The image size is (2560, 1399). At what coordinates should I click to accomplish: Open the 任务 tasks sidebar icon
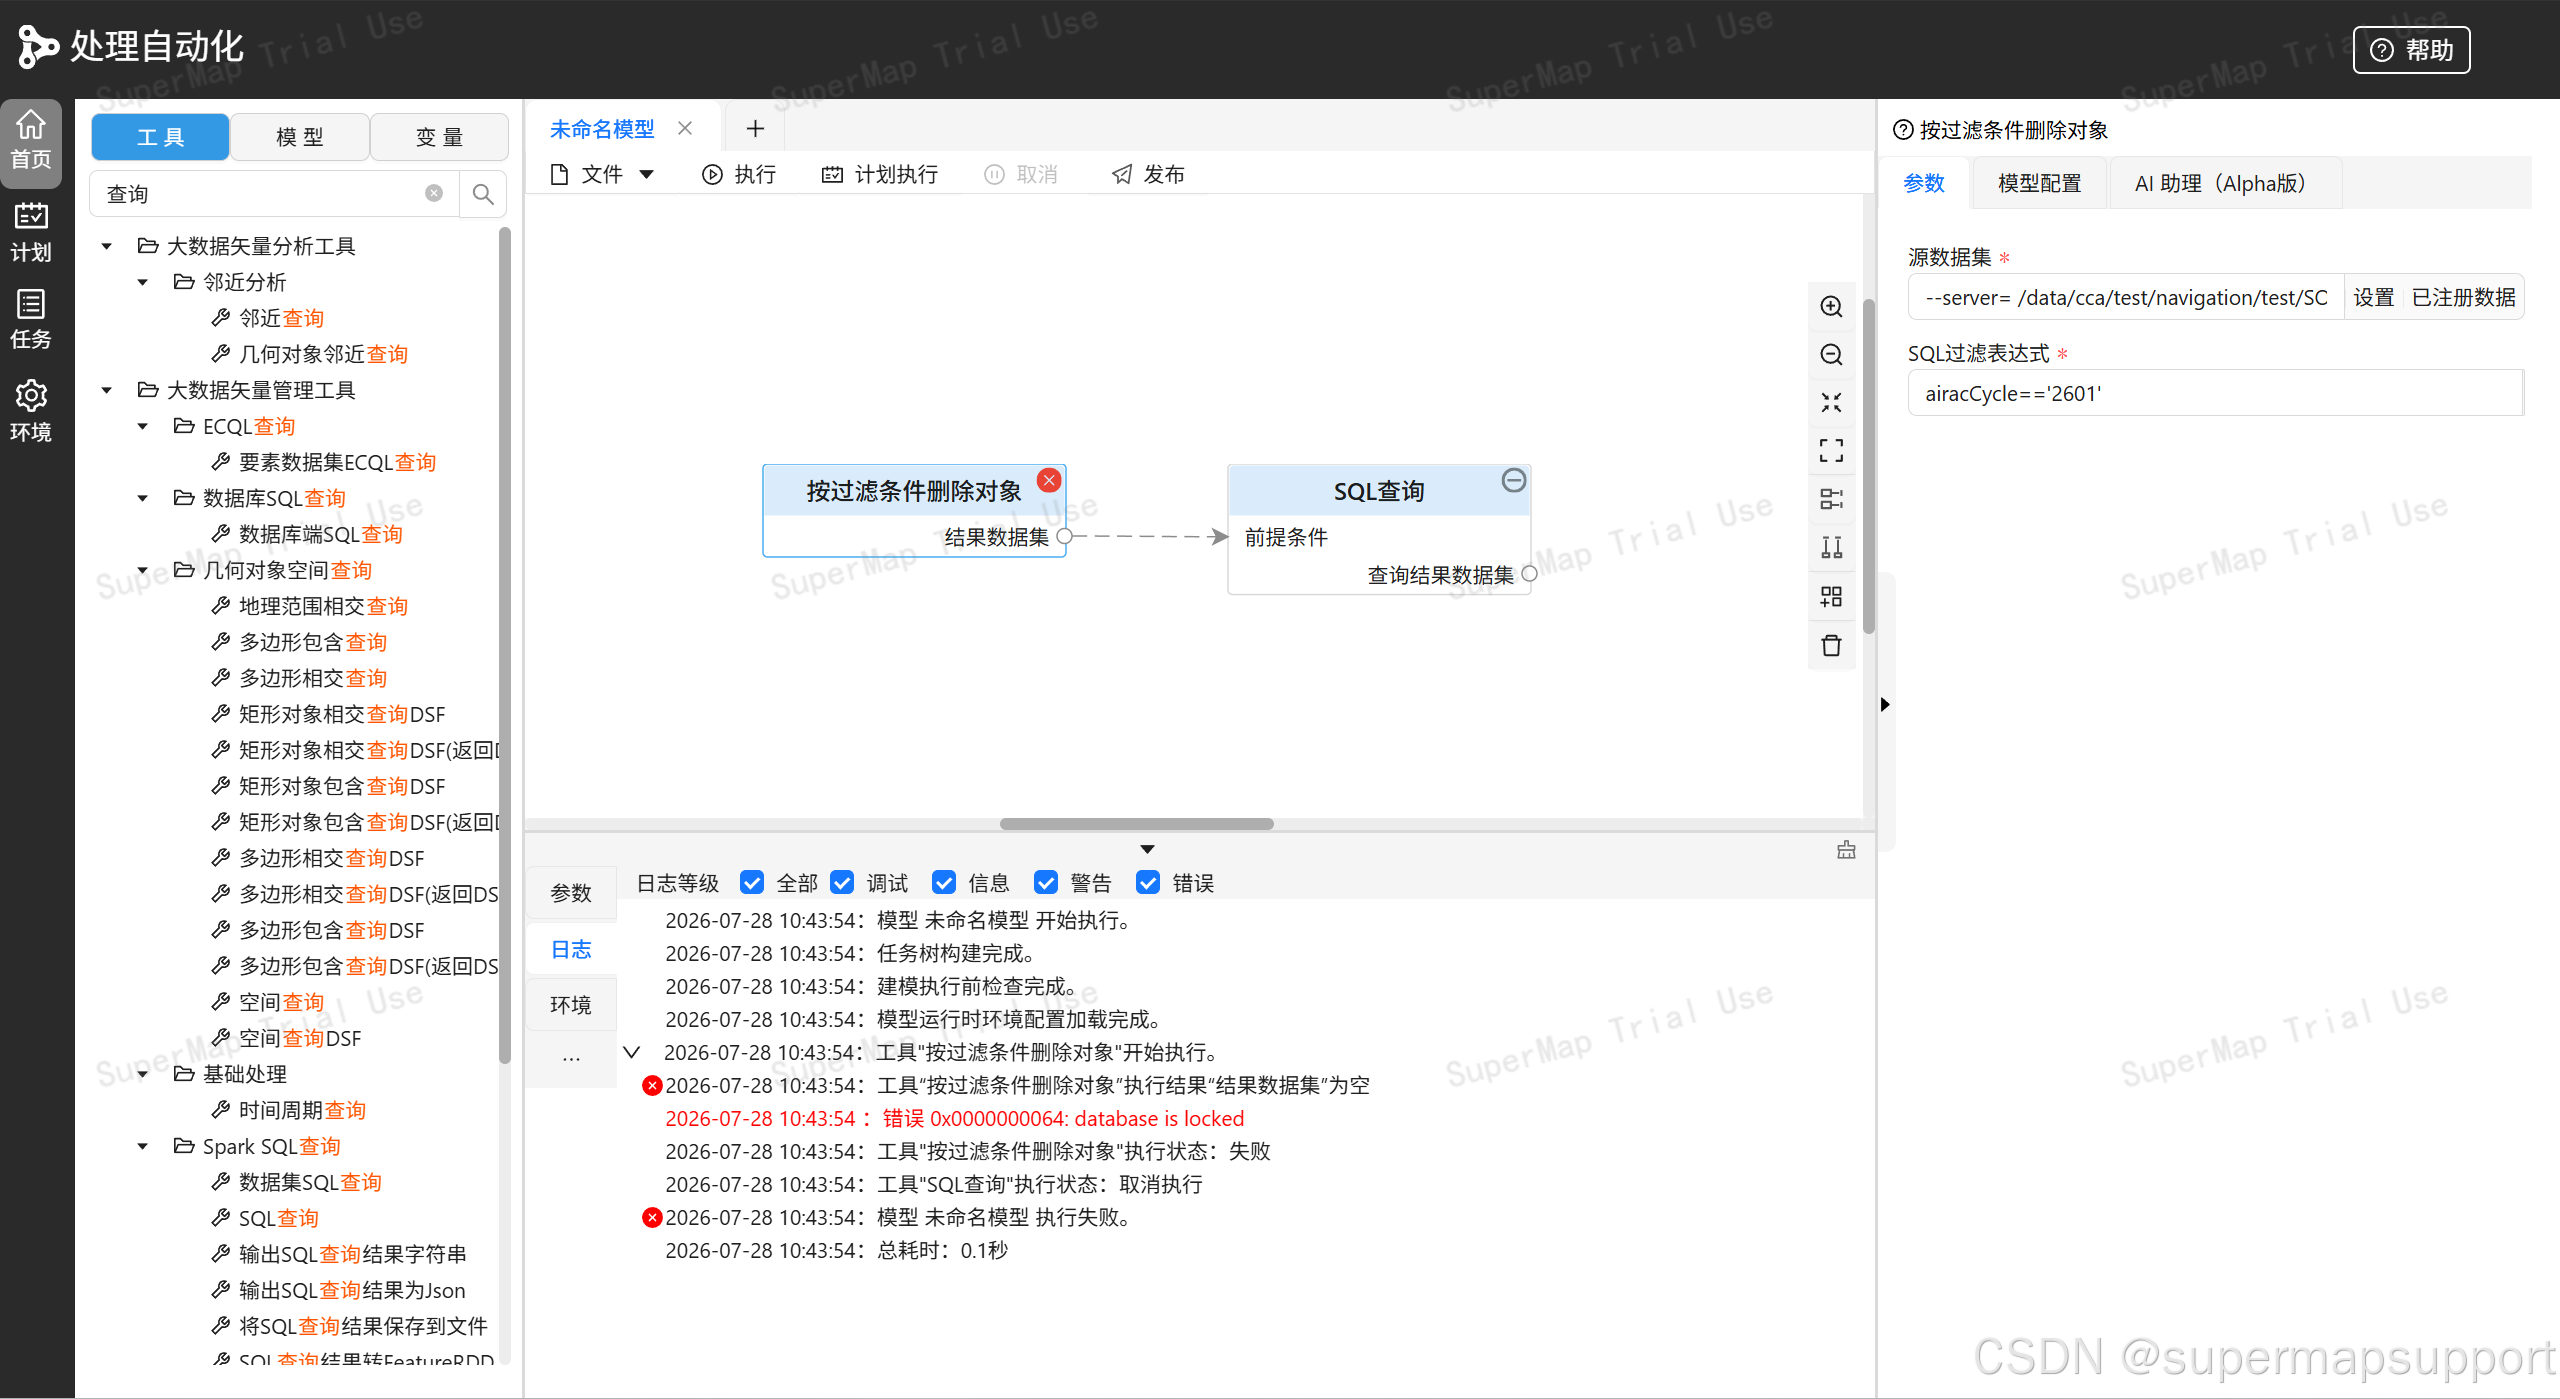(x=31, y=320)
